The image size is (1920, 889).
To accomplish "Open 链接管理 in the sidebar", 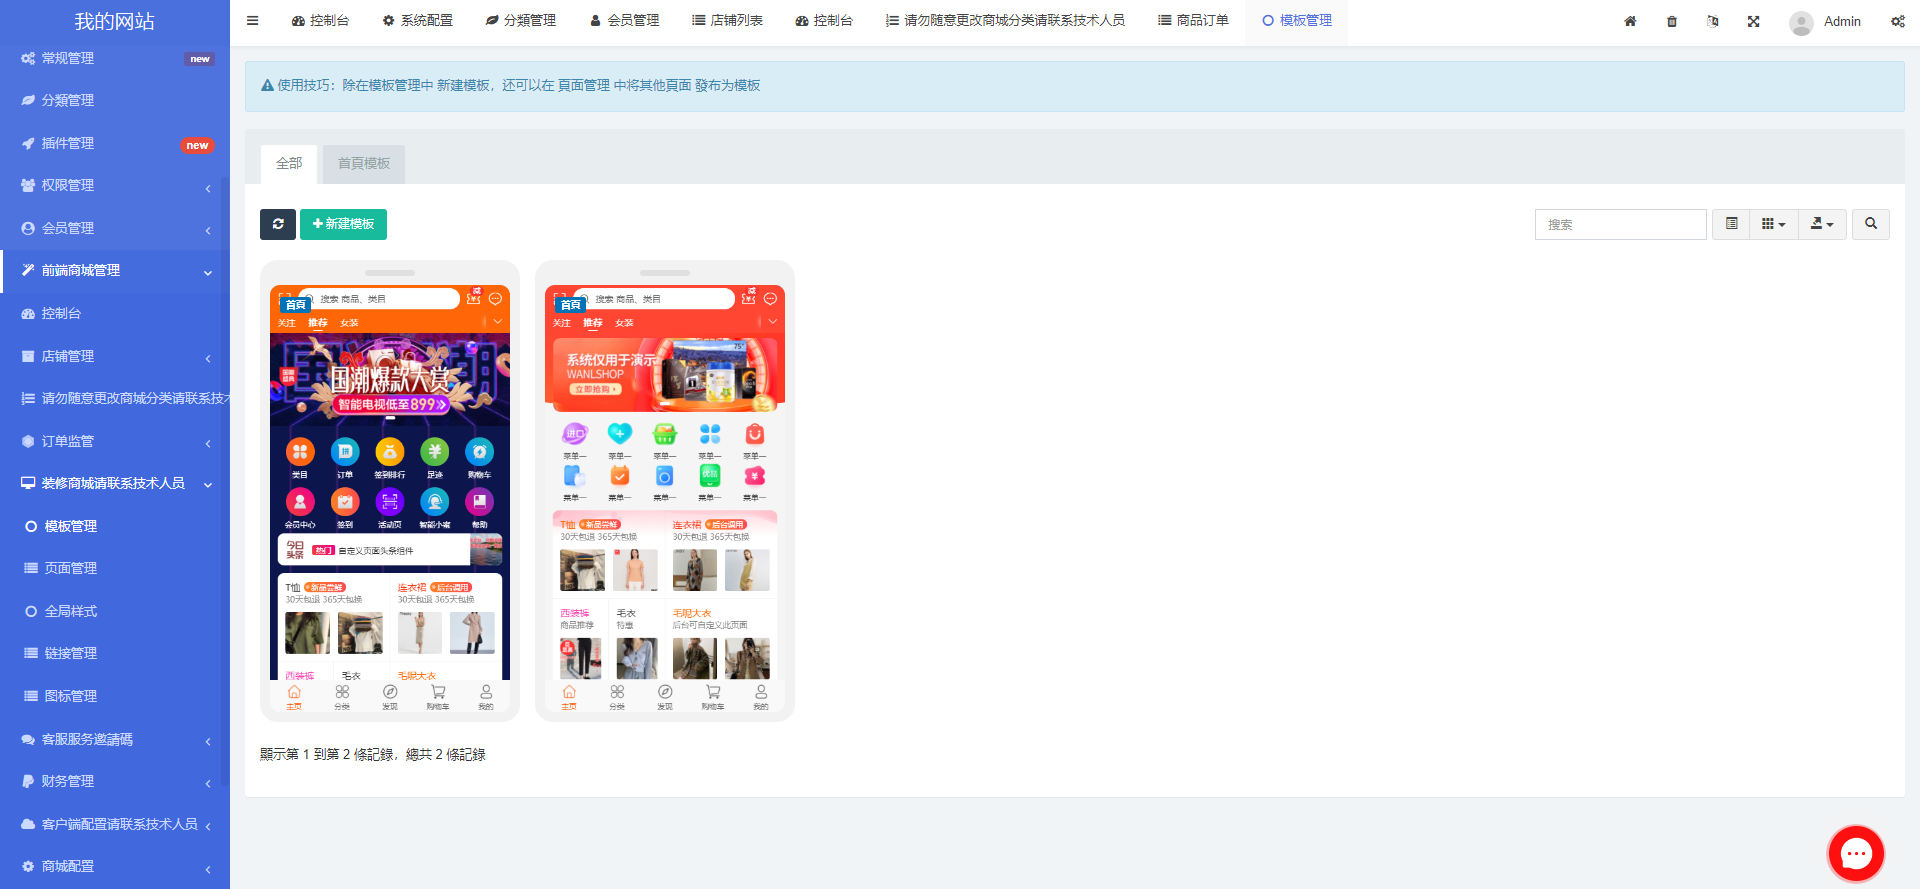I will [115, 653].
